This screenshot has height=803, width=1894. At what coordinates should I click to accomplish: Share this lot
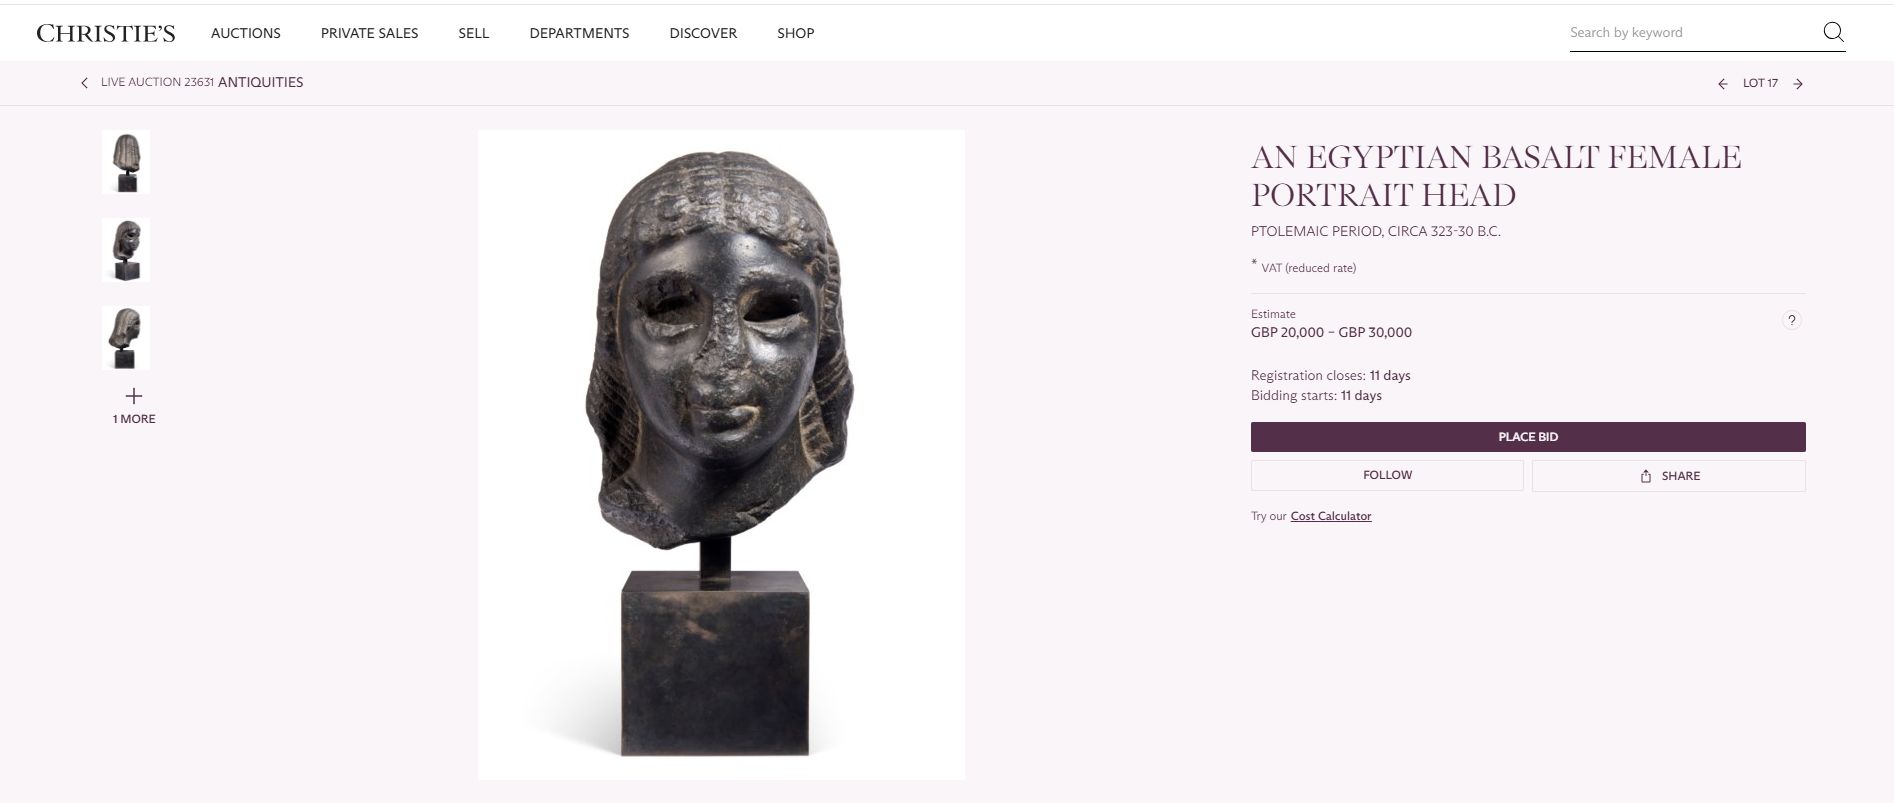coord(1668,476)
